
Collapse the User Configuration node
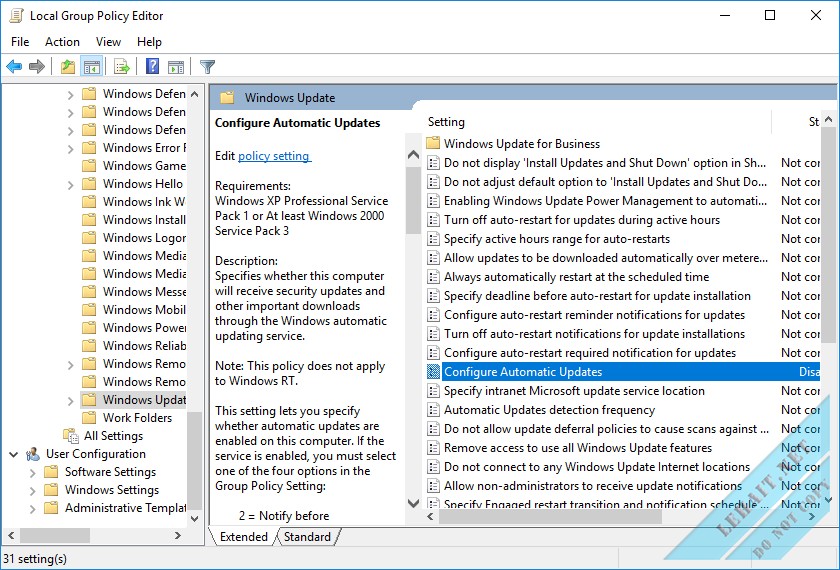[x=13, y=454]
